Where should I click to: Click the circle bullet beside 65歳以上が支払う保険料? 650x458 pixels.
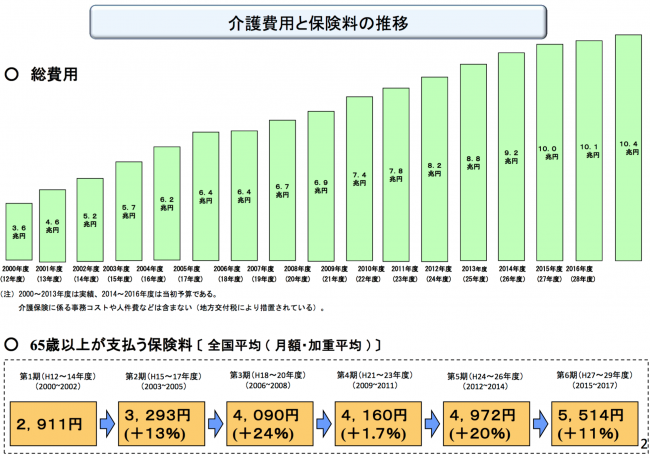click(x=12, y=343)
